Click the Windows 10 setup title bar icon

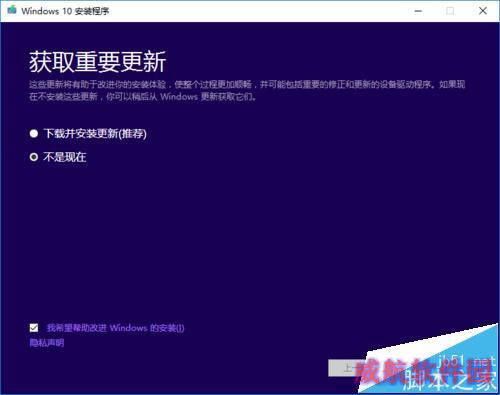click(12, 10)
